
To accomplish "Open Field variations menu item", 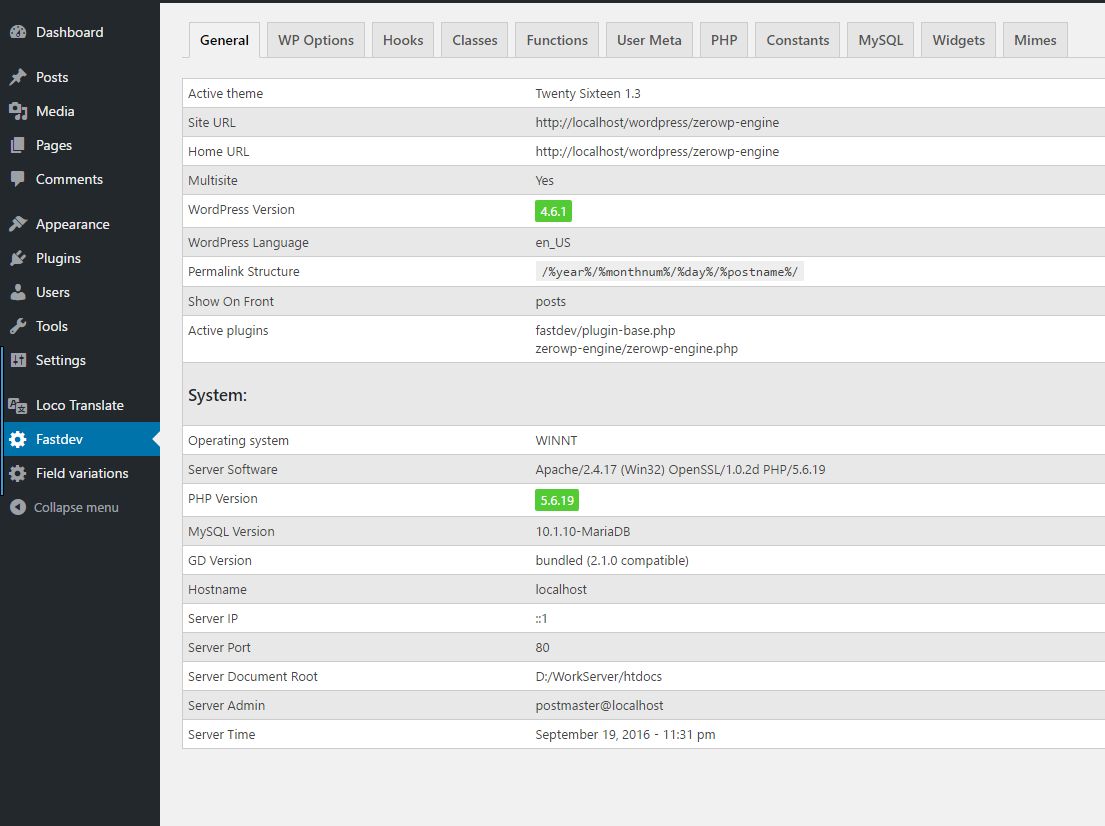I will 82,473.
